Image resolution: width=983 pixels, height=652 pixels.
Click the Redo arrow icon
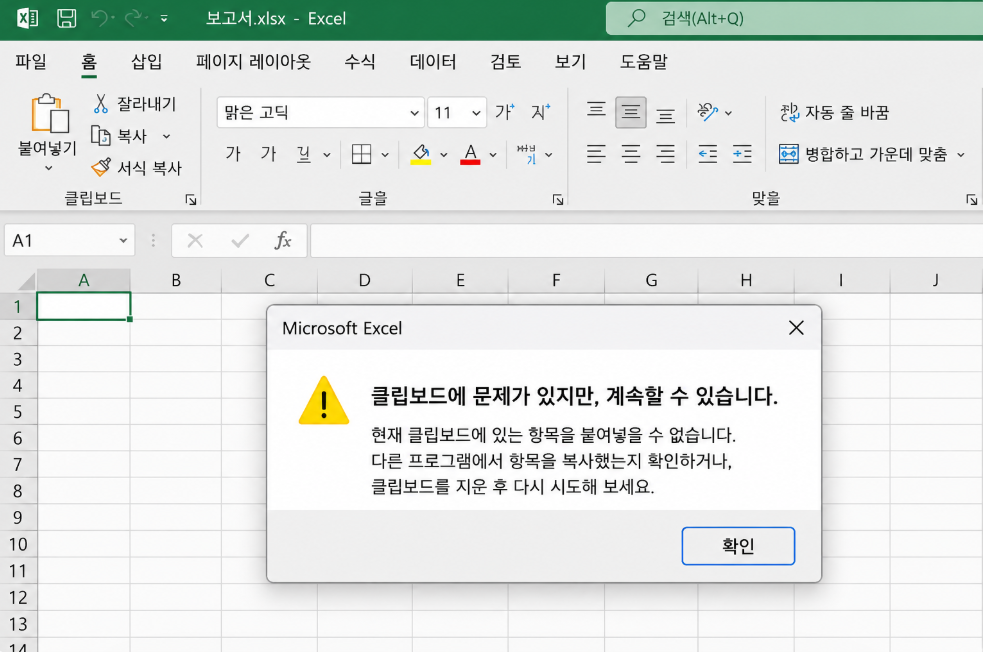[x=132, y=18]
